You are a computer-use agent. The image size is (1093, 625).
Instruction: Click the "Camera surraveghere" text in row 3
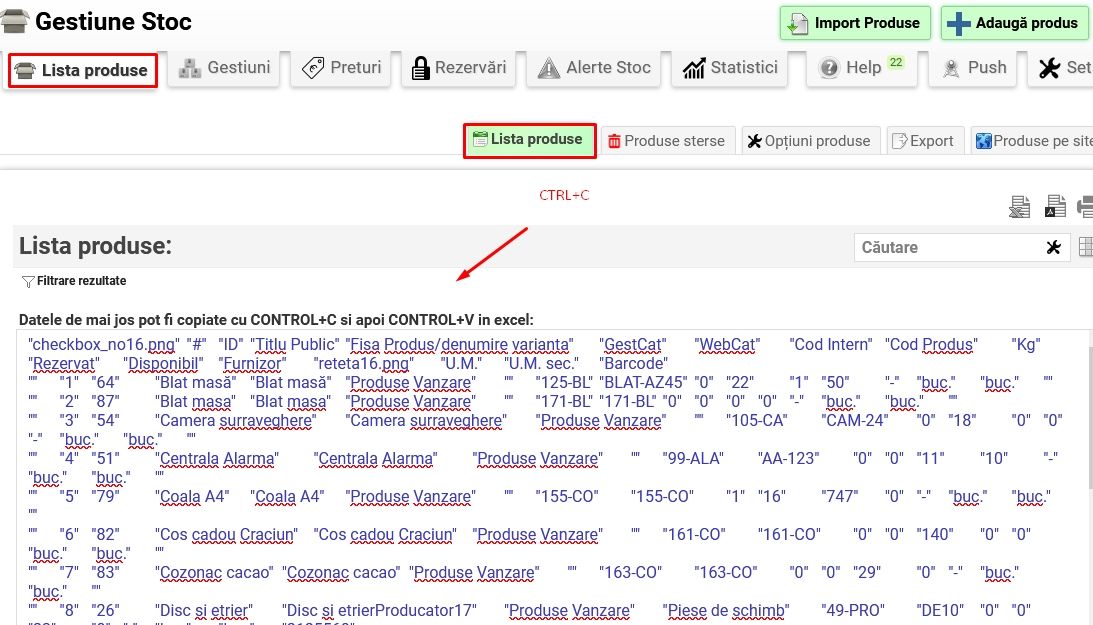coord(236,421)
